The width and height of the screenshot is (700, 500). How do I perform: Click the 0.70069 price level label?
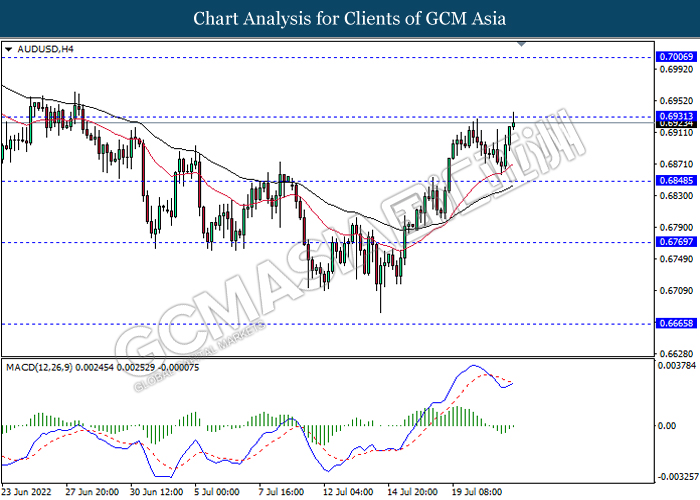point(676,57)
